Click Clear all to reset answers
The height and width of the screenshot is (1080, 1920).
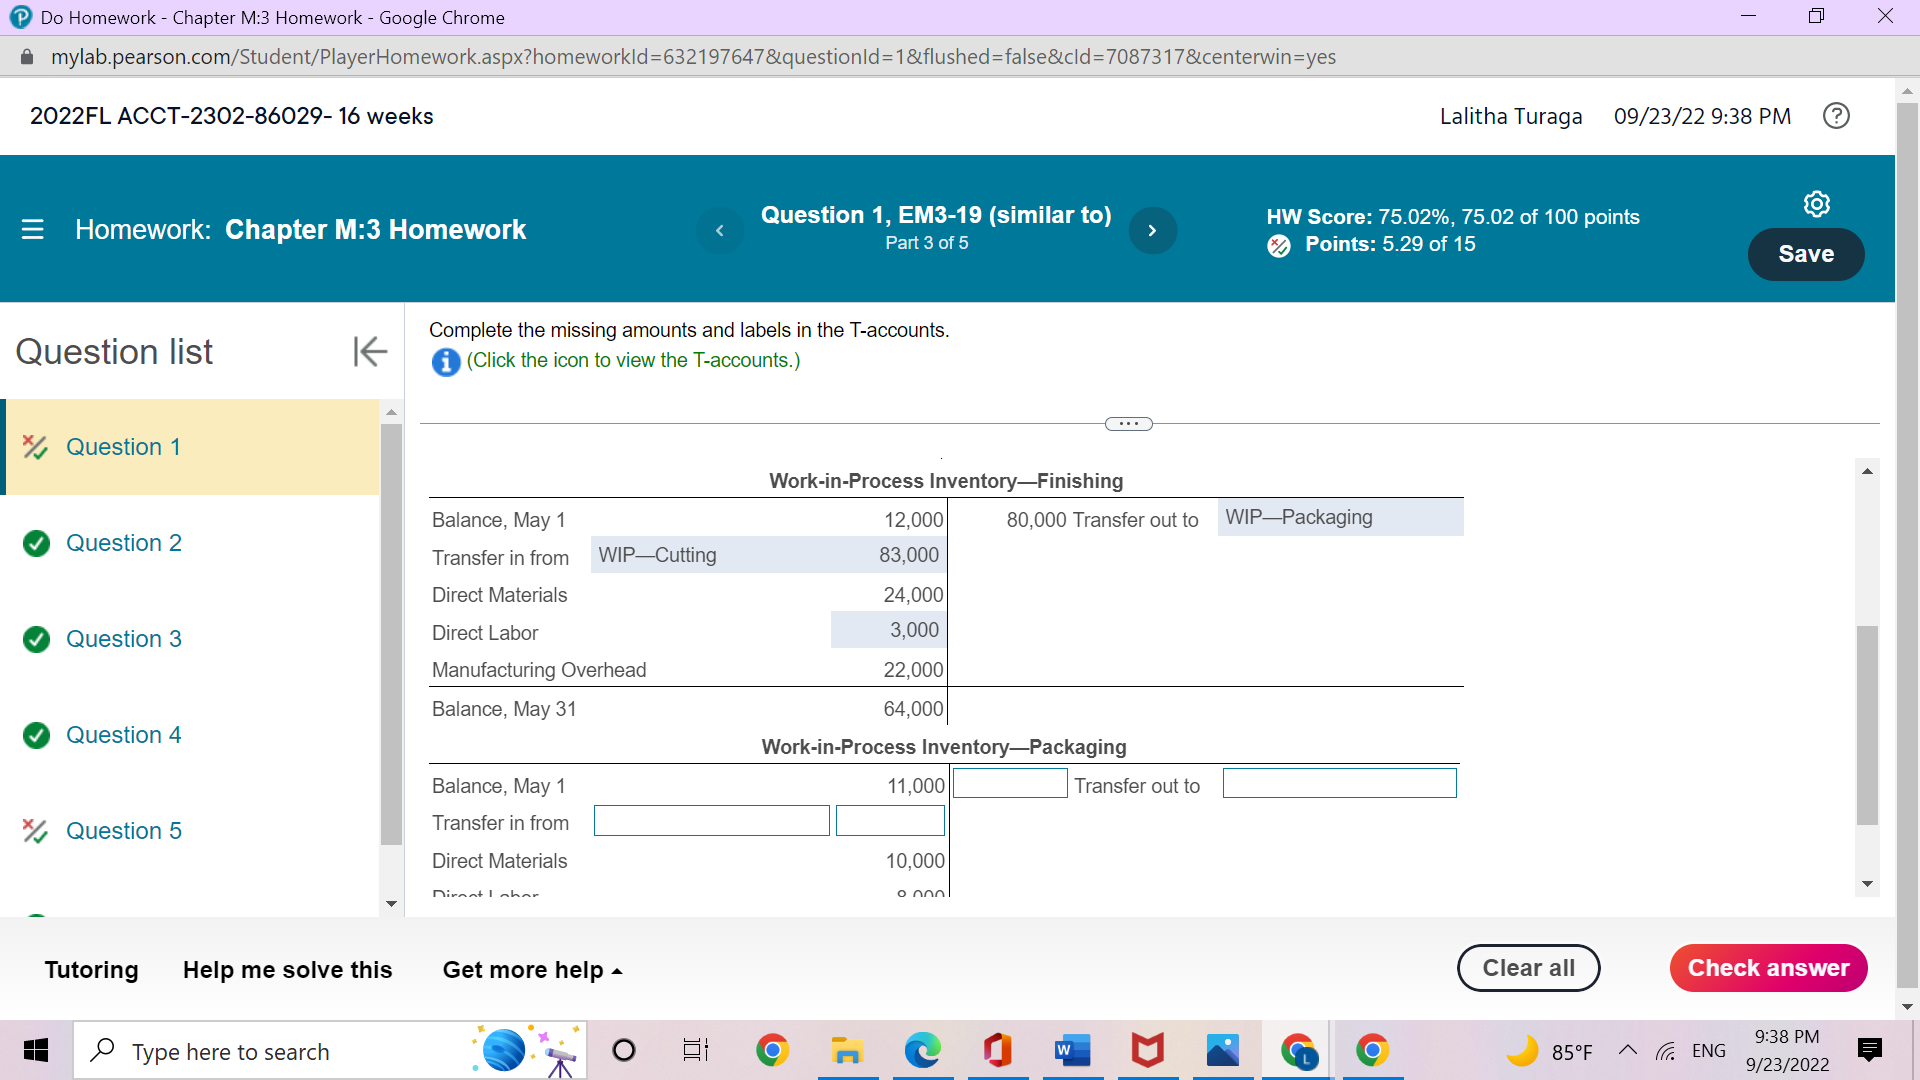coord(1528,967)
